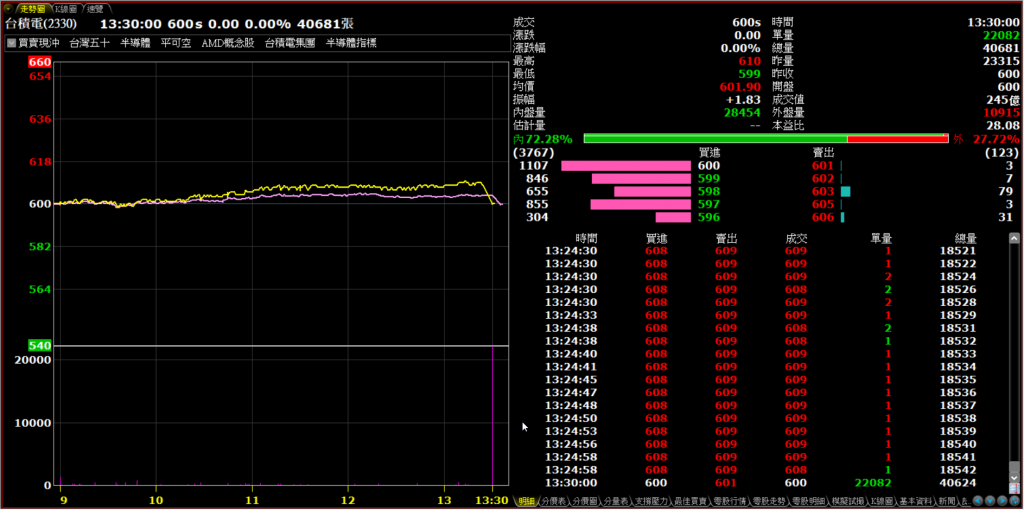This screenshot has width=1024, height=510.
Task: Click the 內盤量 value 28454
Action: (743, 112)
